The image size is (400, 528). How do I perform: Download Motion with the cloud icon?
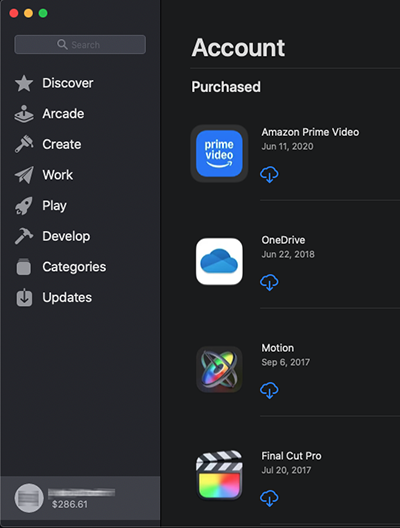(x=269, y=390)
